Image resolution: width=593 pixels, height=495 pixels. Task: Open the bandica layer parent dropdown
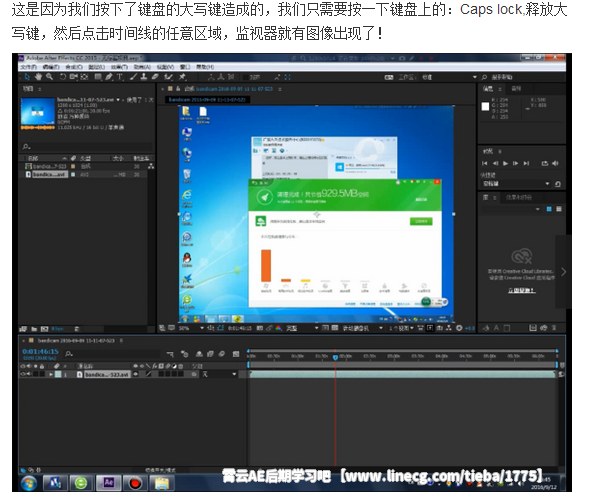(219, 374)
